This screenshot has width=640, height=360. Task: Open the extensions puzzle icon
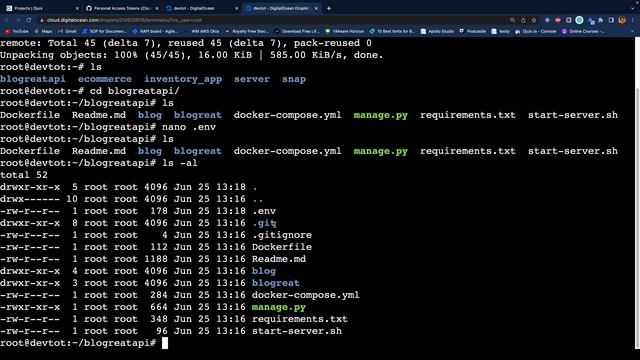[601, 20]
